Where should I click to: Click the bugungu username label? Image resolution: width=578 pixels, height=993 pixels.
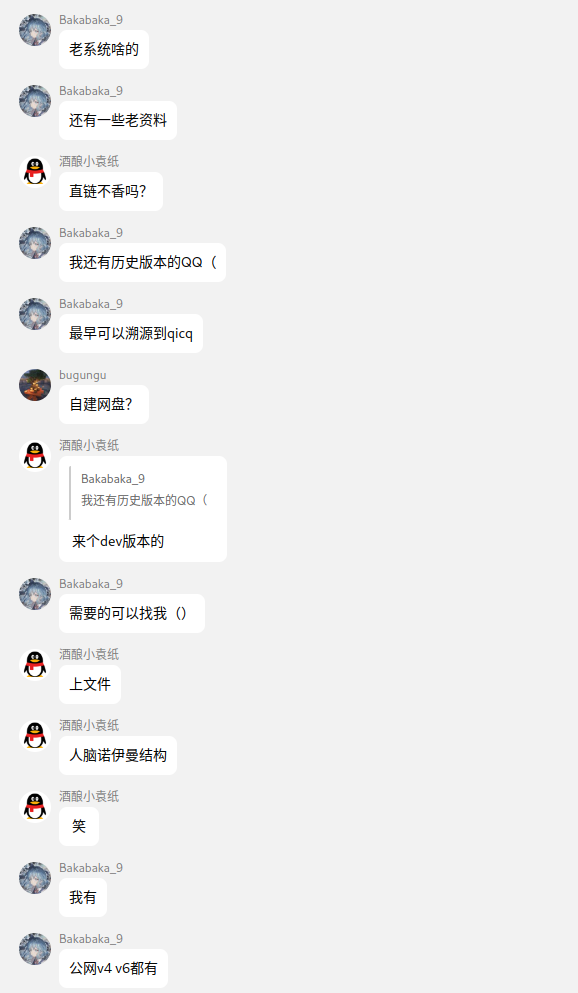tap(83, 375)
